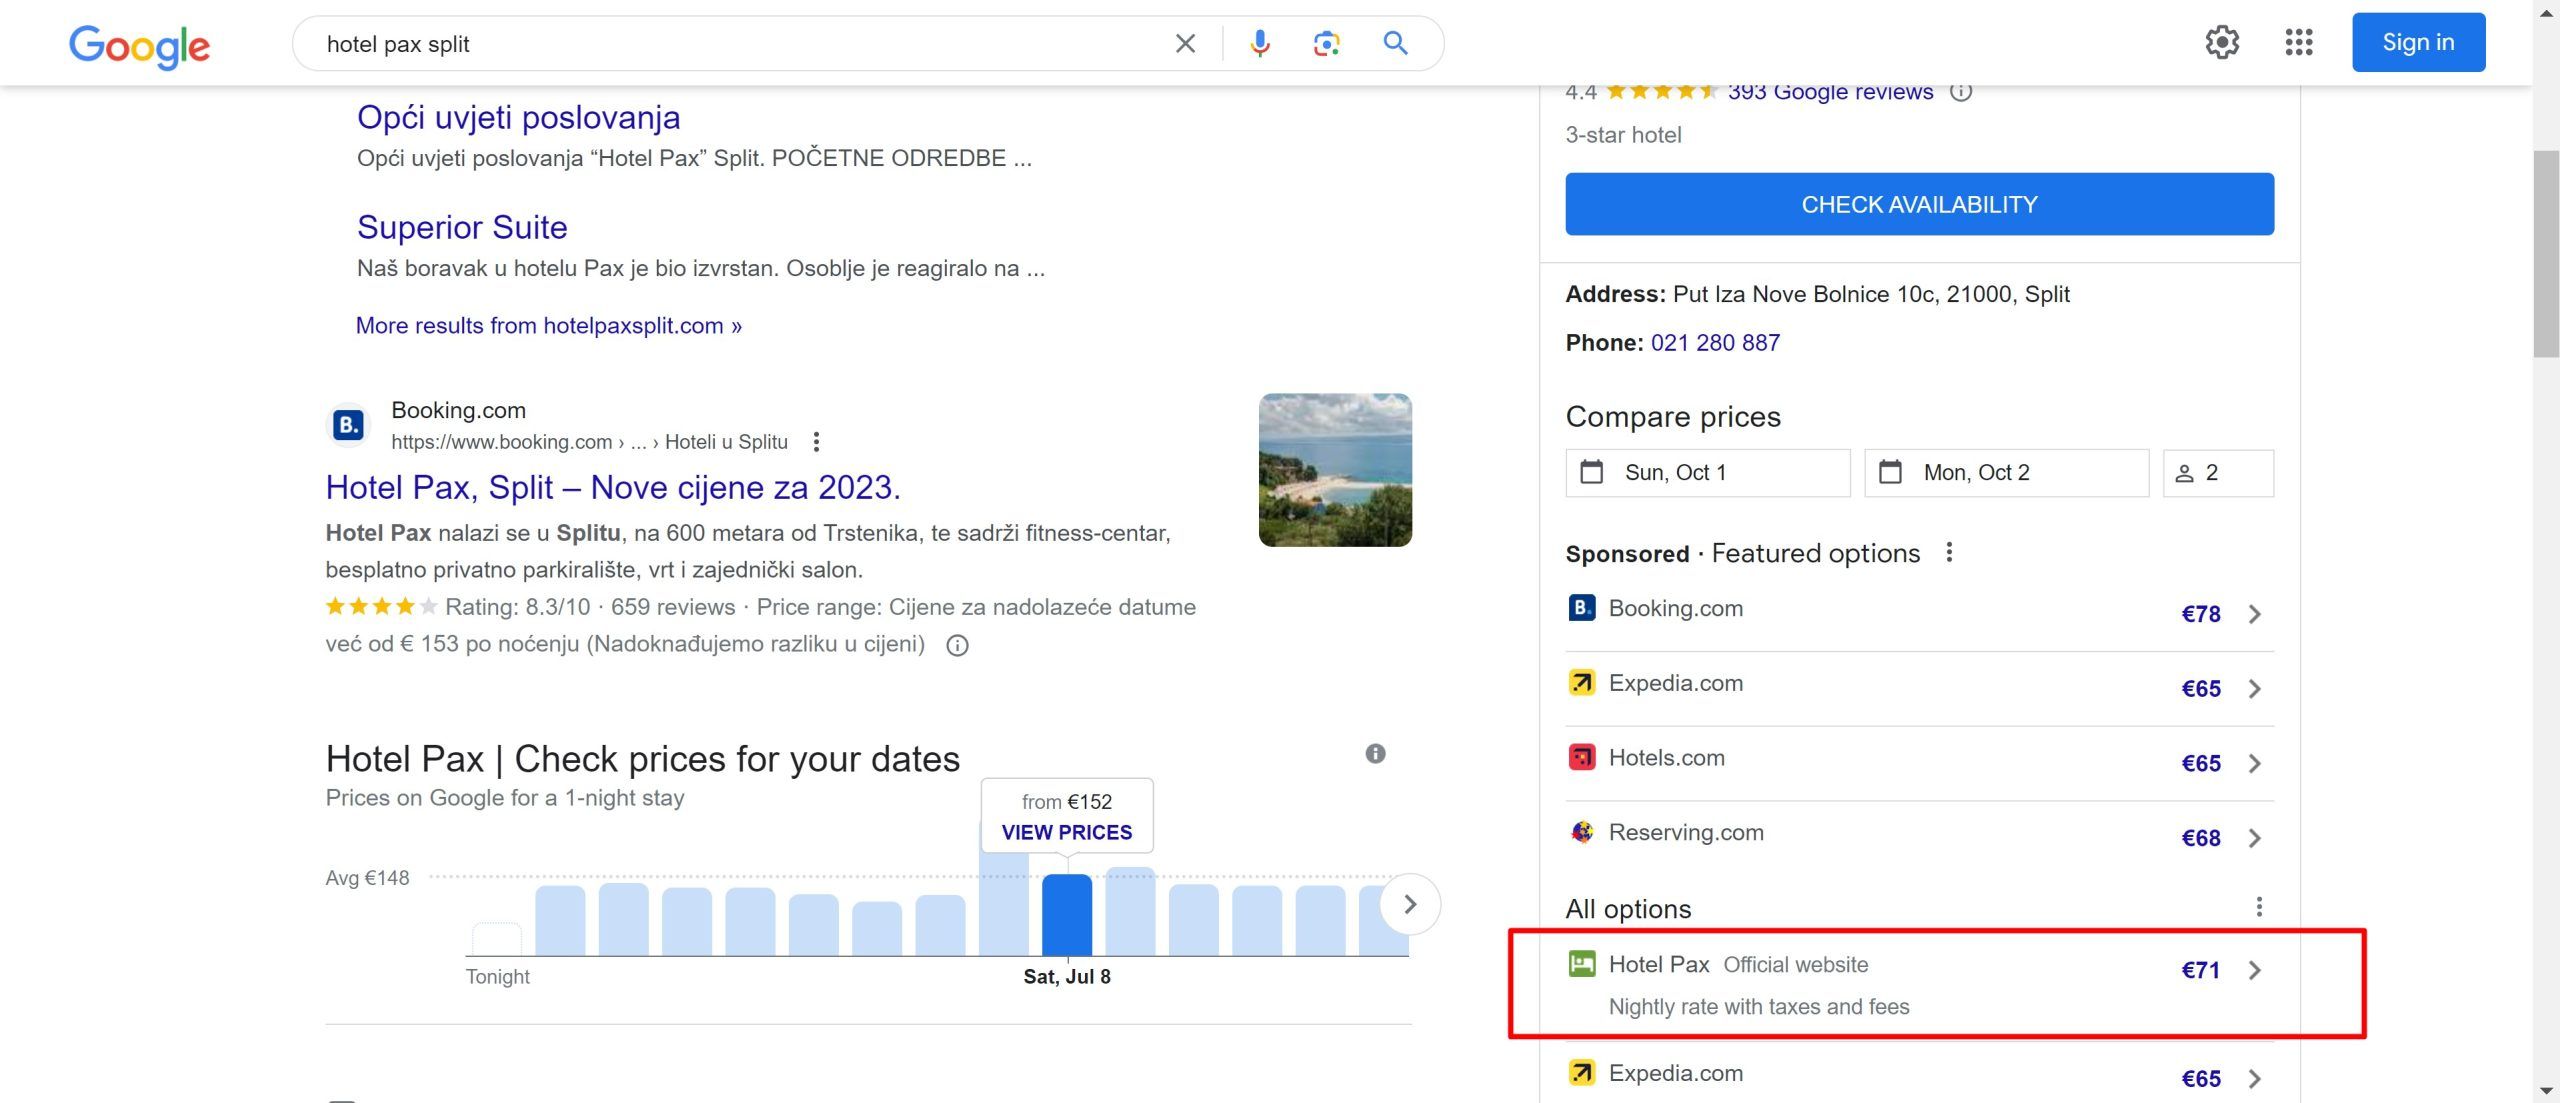Viewport: 2560px width, 1103px height.
Task: Expand the Booking.com €78 price option
Action: 2254,614
